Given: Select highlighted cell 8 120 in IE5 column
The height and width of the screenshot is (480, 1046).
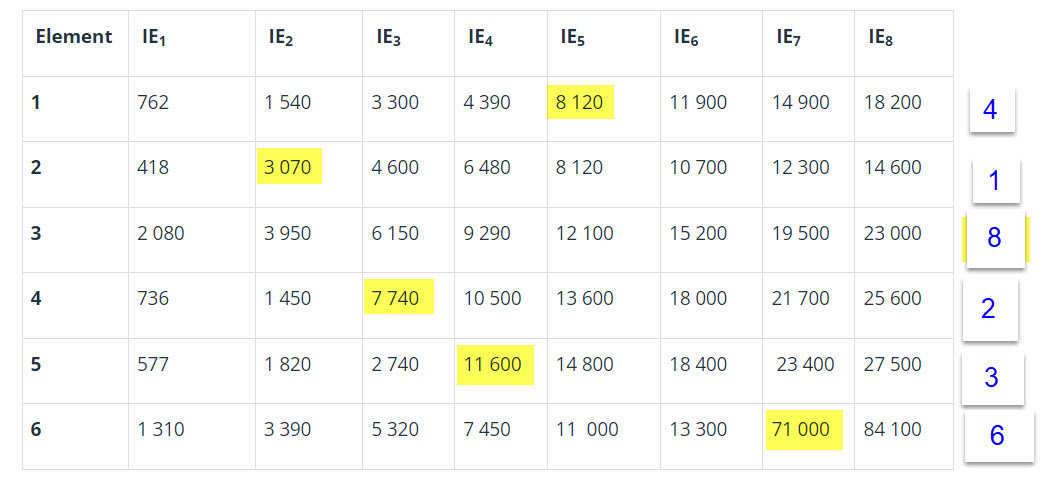Looking at the screenshot, I should [580, 102].
